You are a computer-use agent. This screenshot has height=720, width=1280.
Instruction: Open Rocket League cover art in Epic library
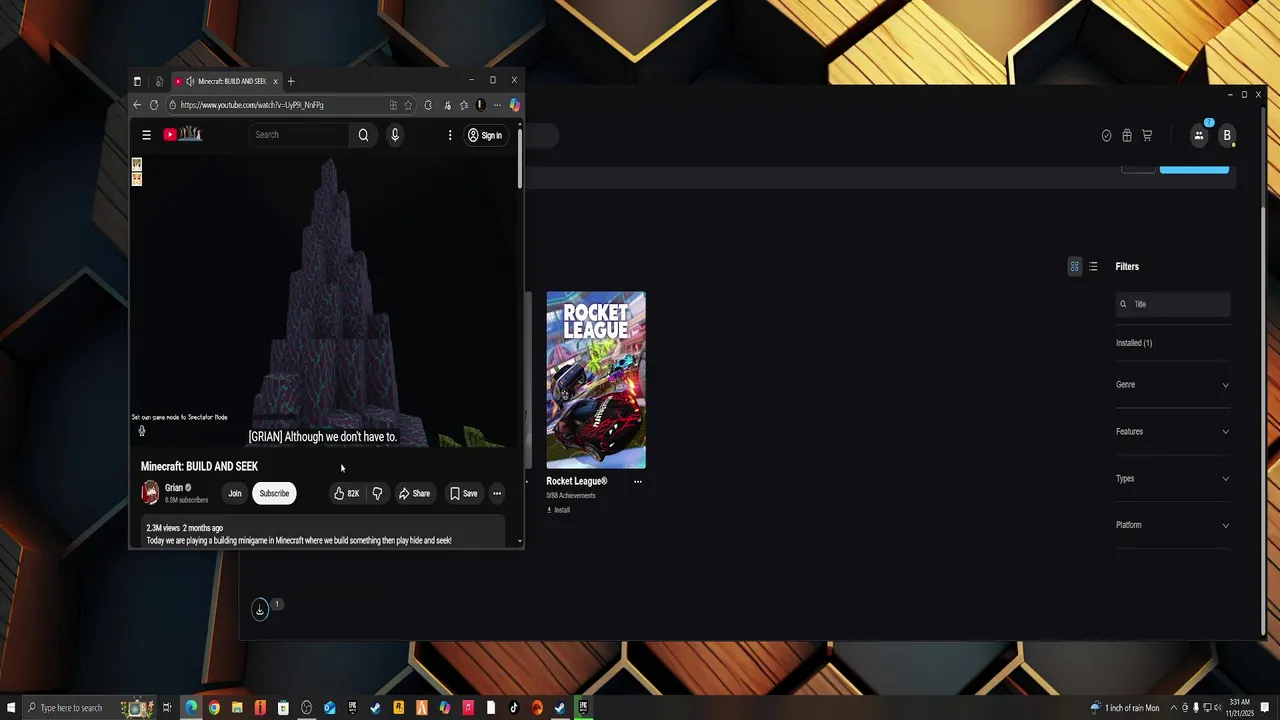point(596,380)
